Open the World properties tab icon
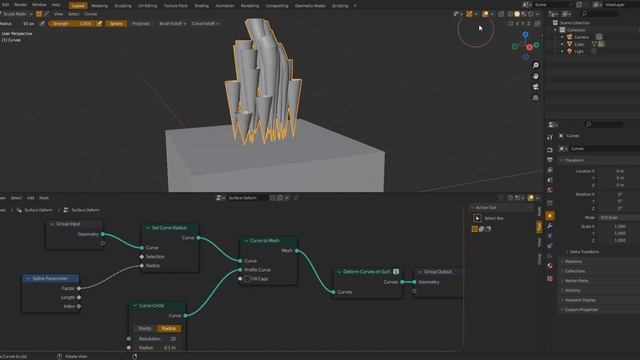Image resolution: width=640 pixels, height=360 pixels. [550, 190]
